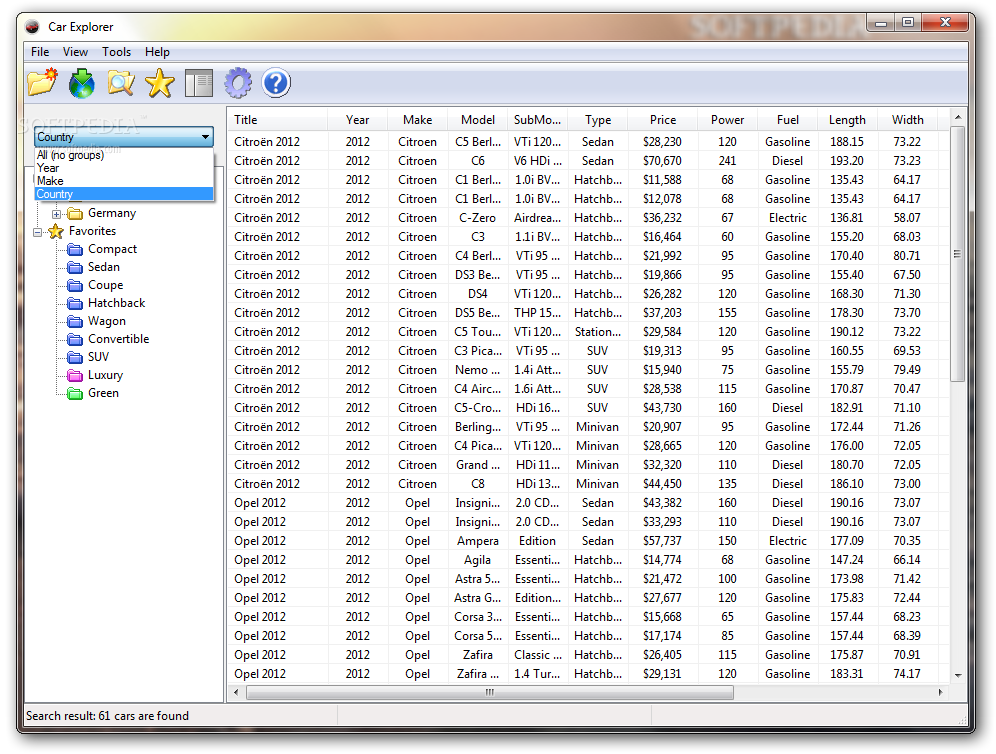
Task: Choose 'All (no groups)' in dropdown list
Action: tap(124, 155)
